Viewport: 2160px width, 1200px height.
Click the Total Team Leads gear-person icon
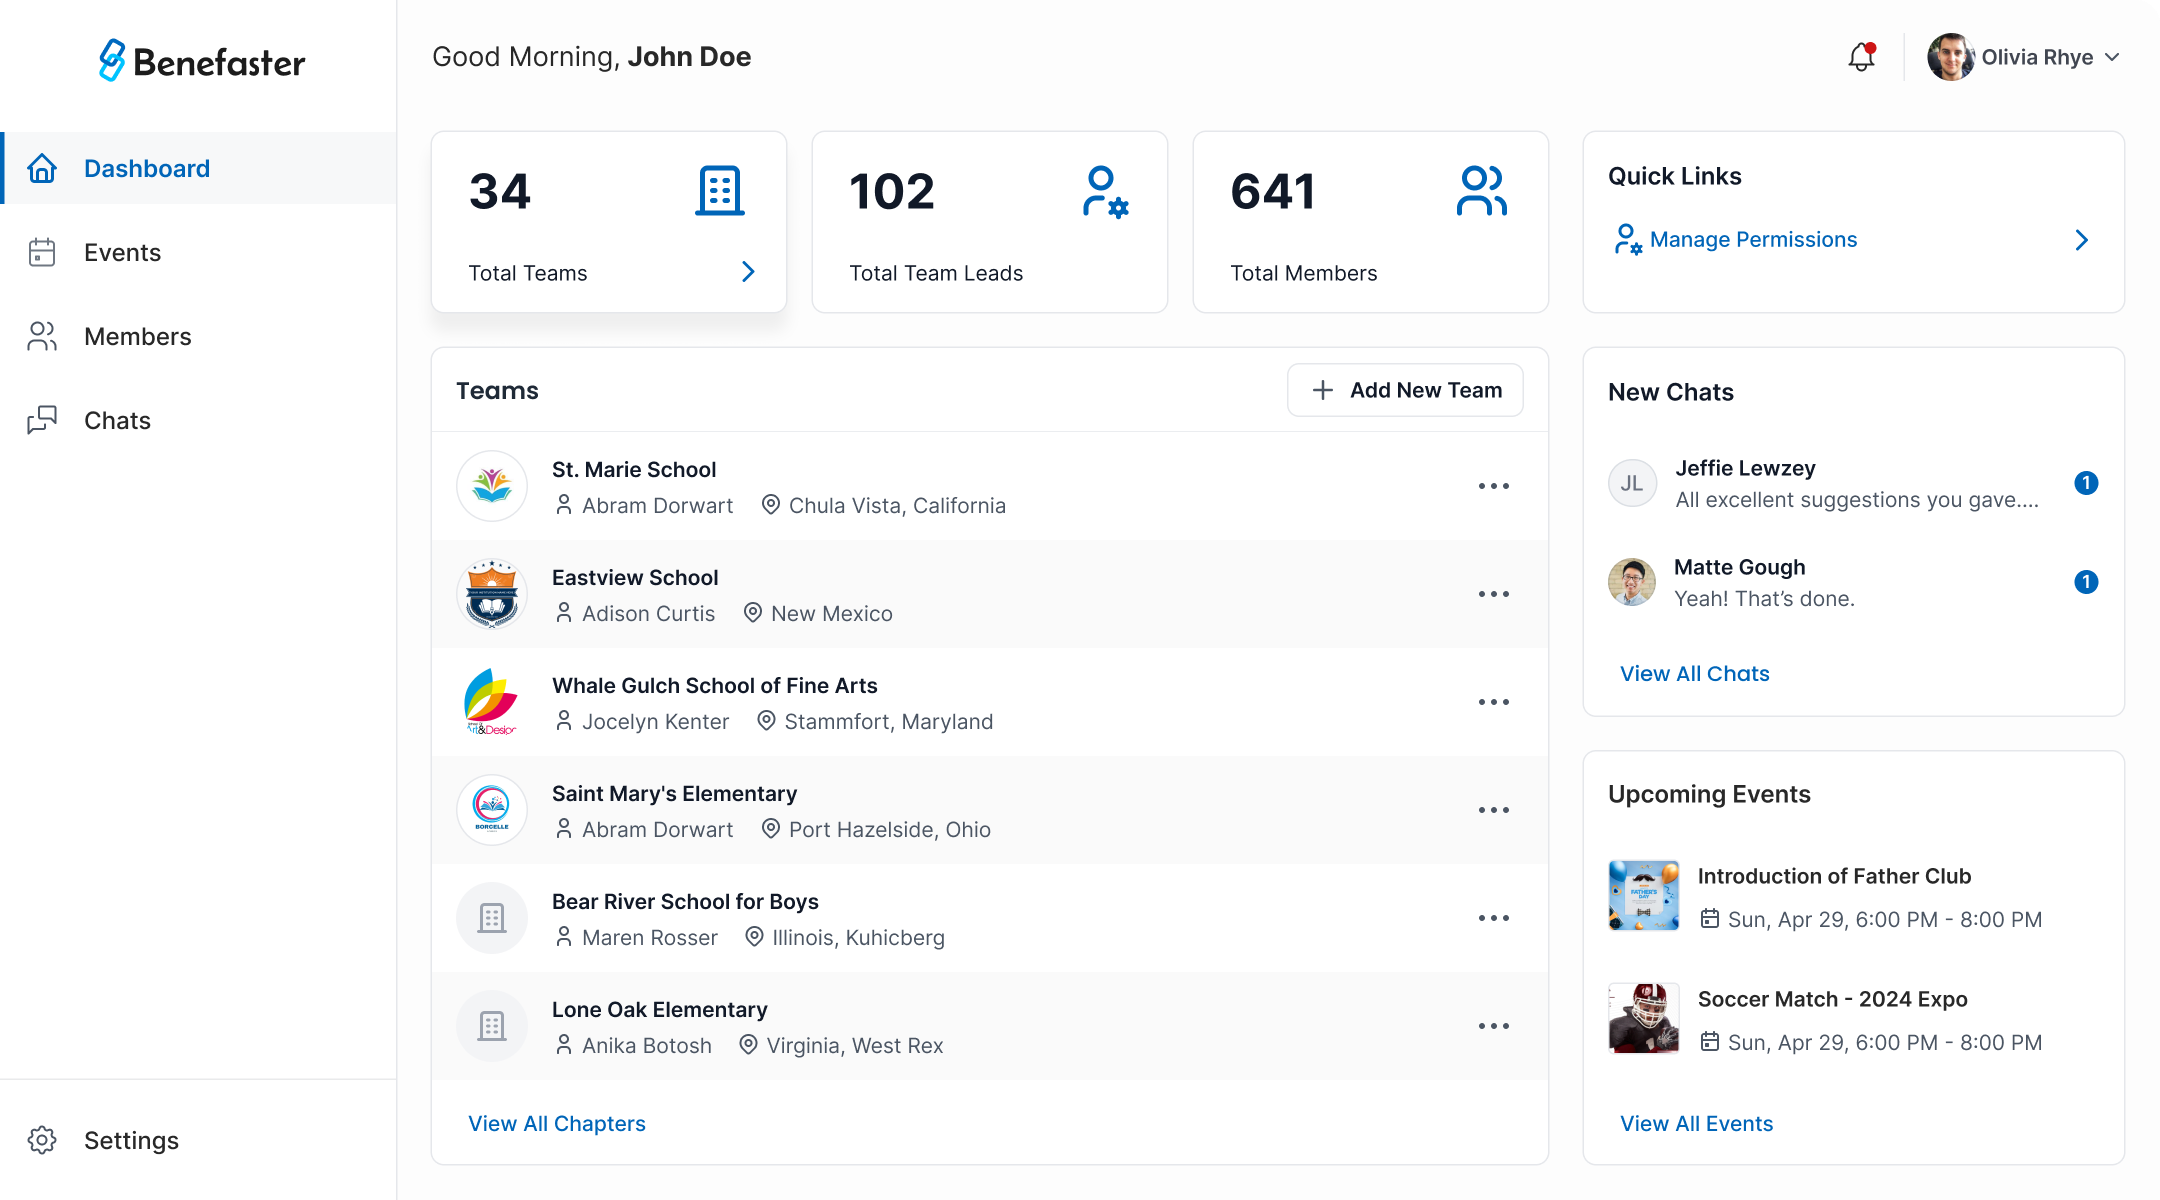1104,192
